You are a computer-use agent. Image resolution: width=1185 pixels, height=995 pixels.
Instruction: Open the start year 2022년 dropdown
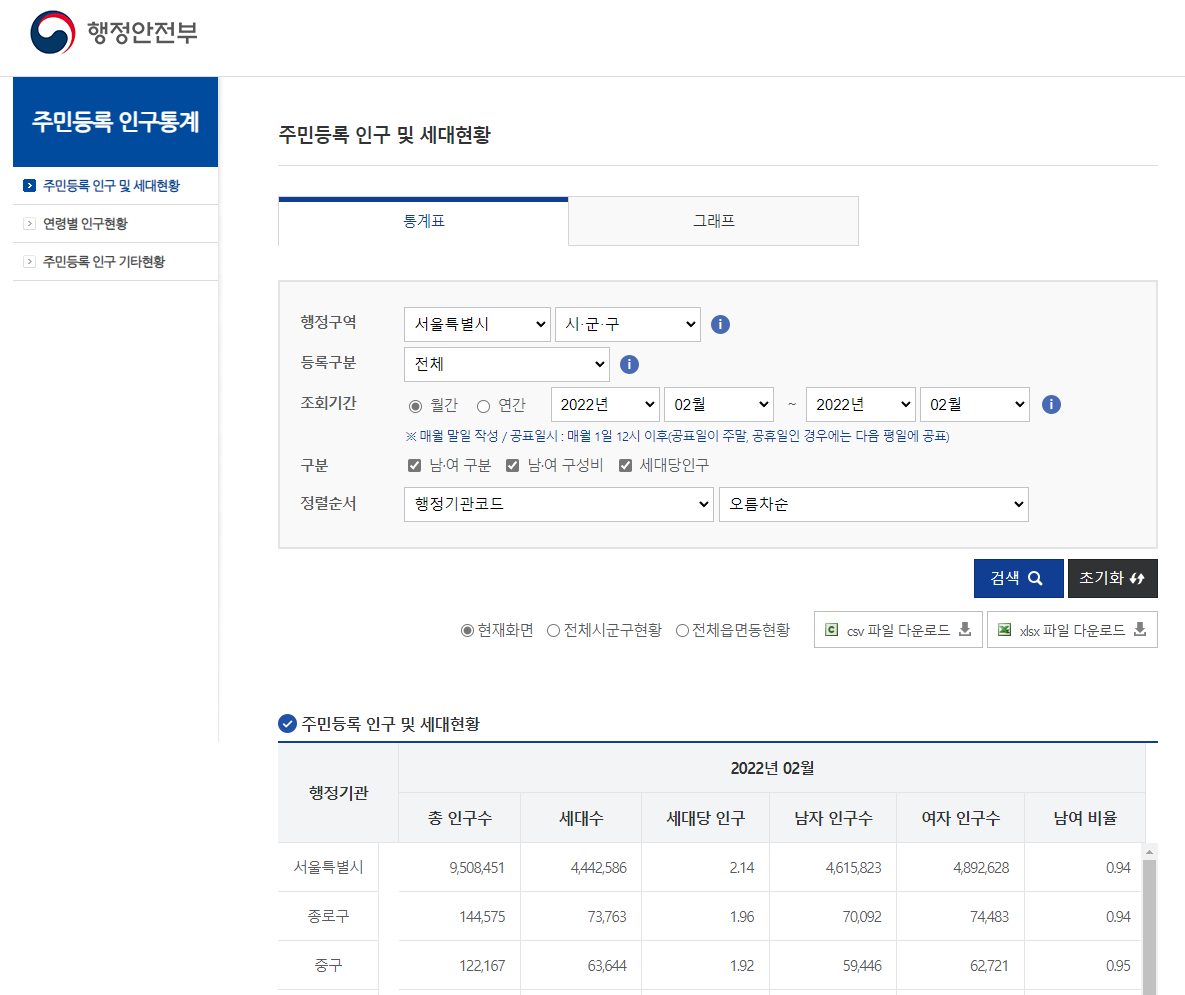click(605, 404)
